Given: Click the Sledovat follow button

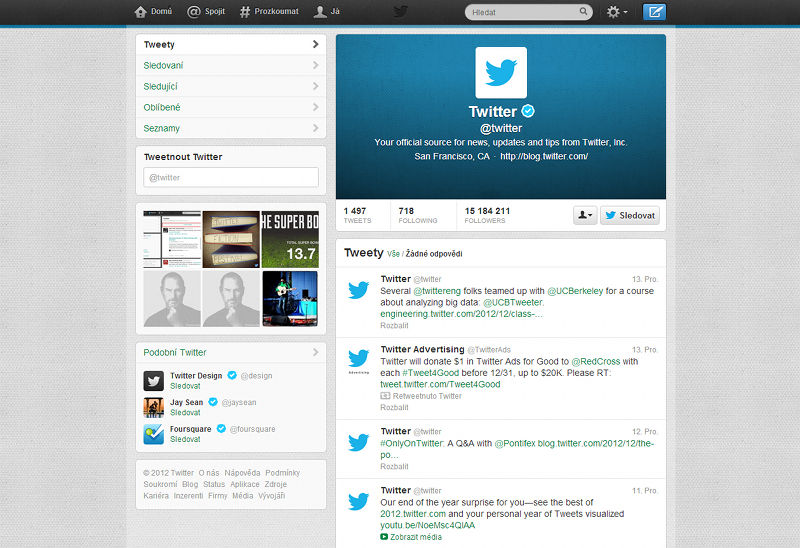Looking at the screenshot, I should click(x=630, y=215).
